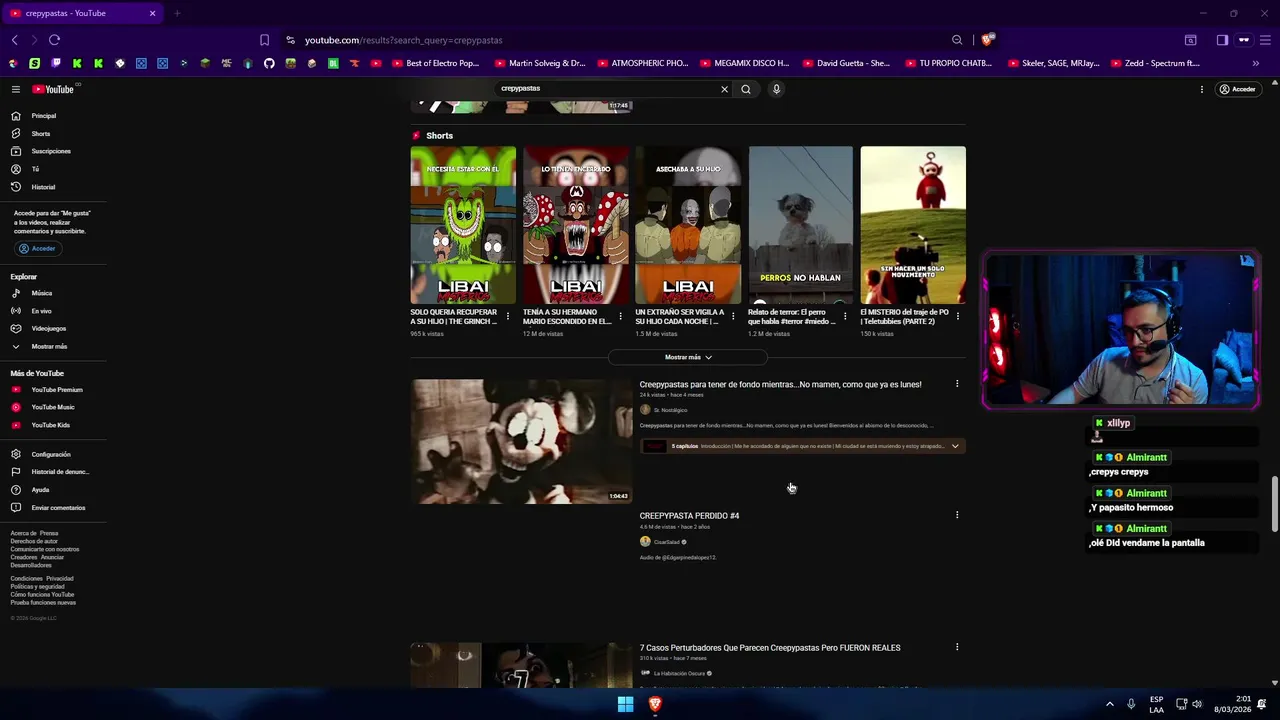1280x720 pixels.
Task: Open La Habitación Oscura channel link
Action: (679, 673)
